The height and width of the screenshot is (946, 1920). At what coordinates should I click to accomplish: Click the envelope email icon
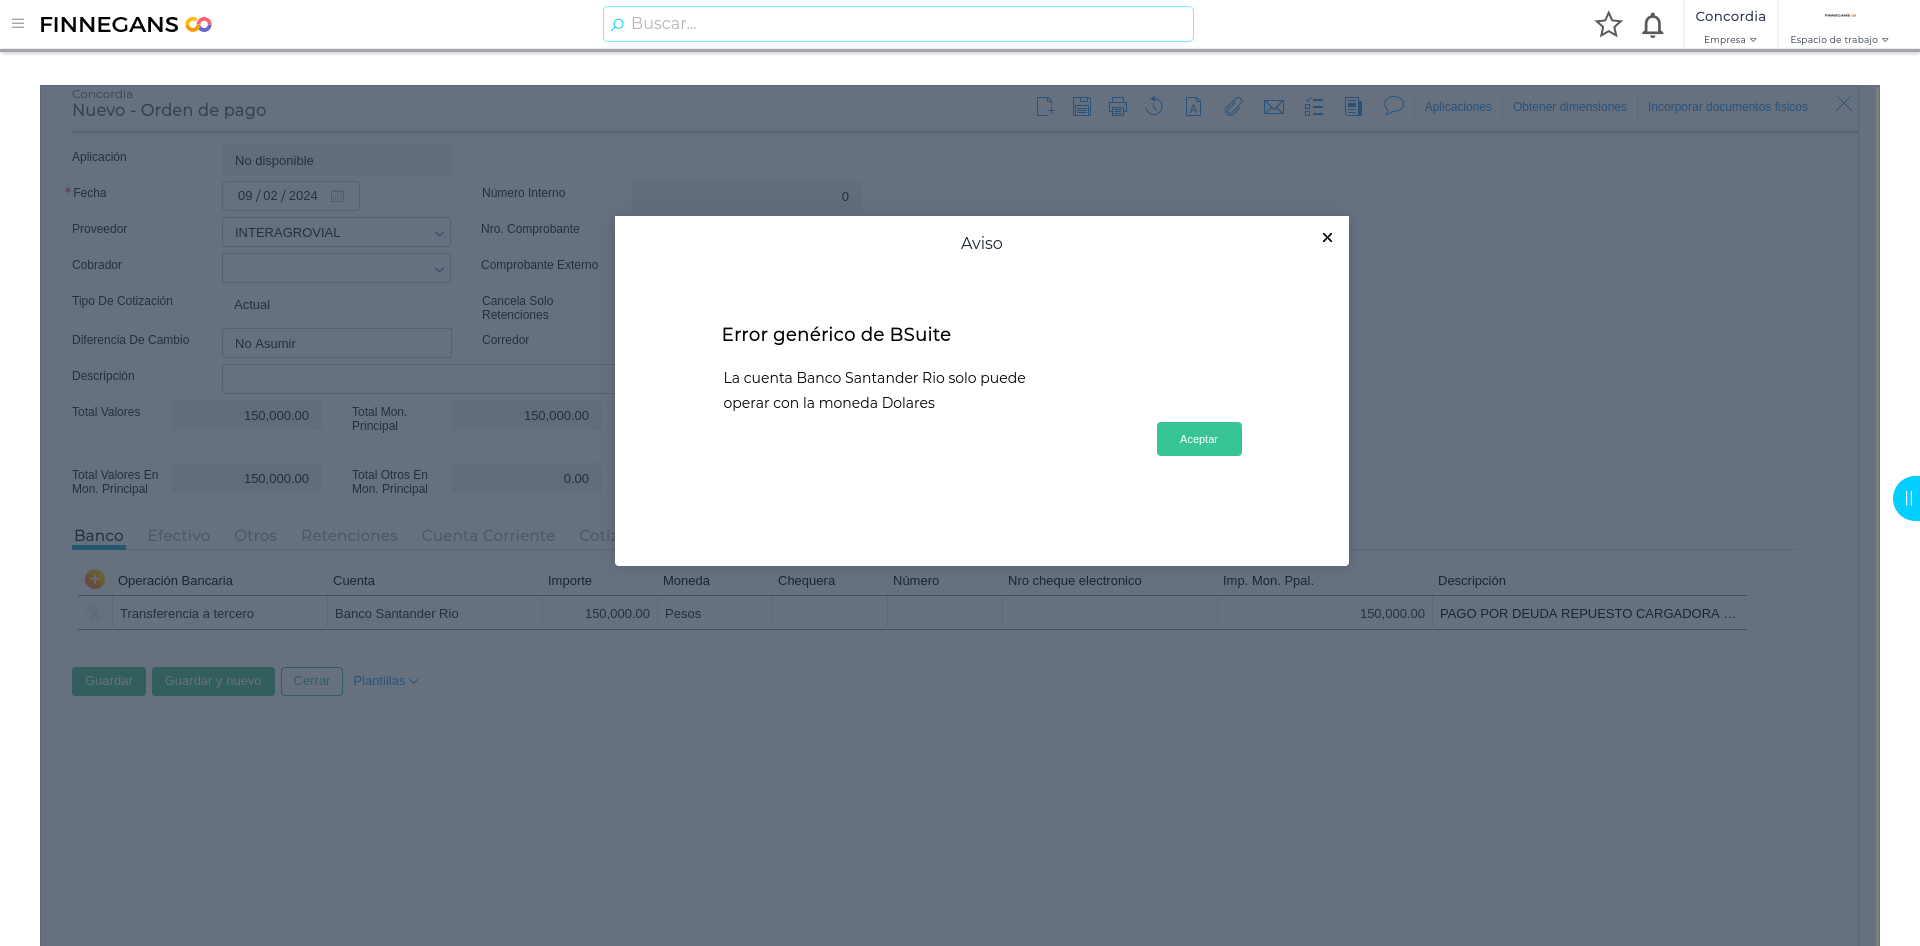[x=1273, y=107]
